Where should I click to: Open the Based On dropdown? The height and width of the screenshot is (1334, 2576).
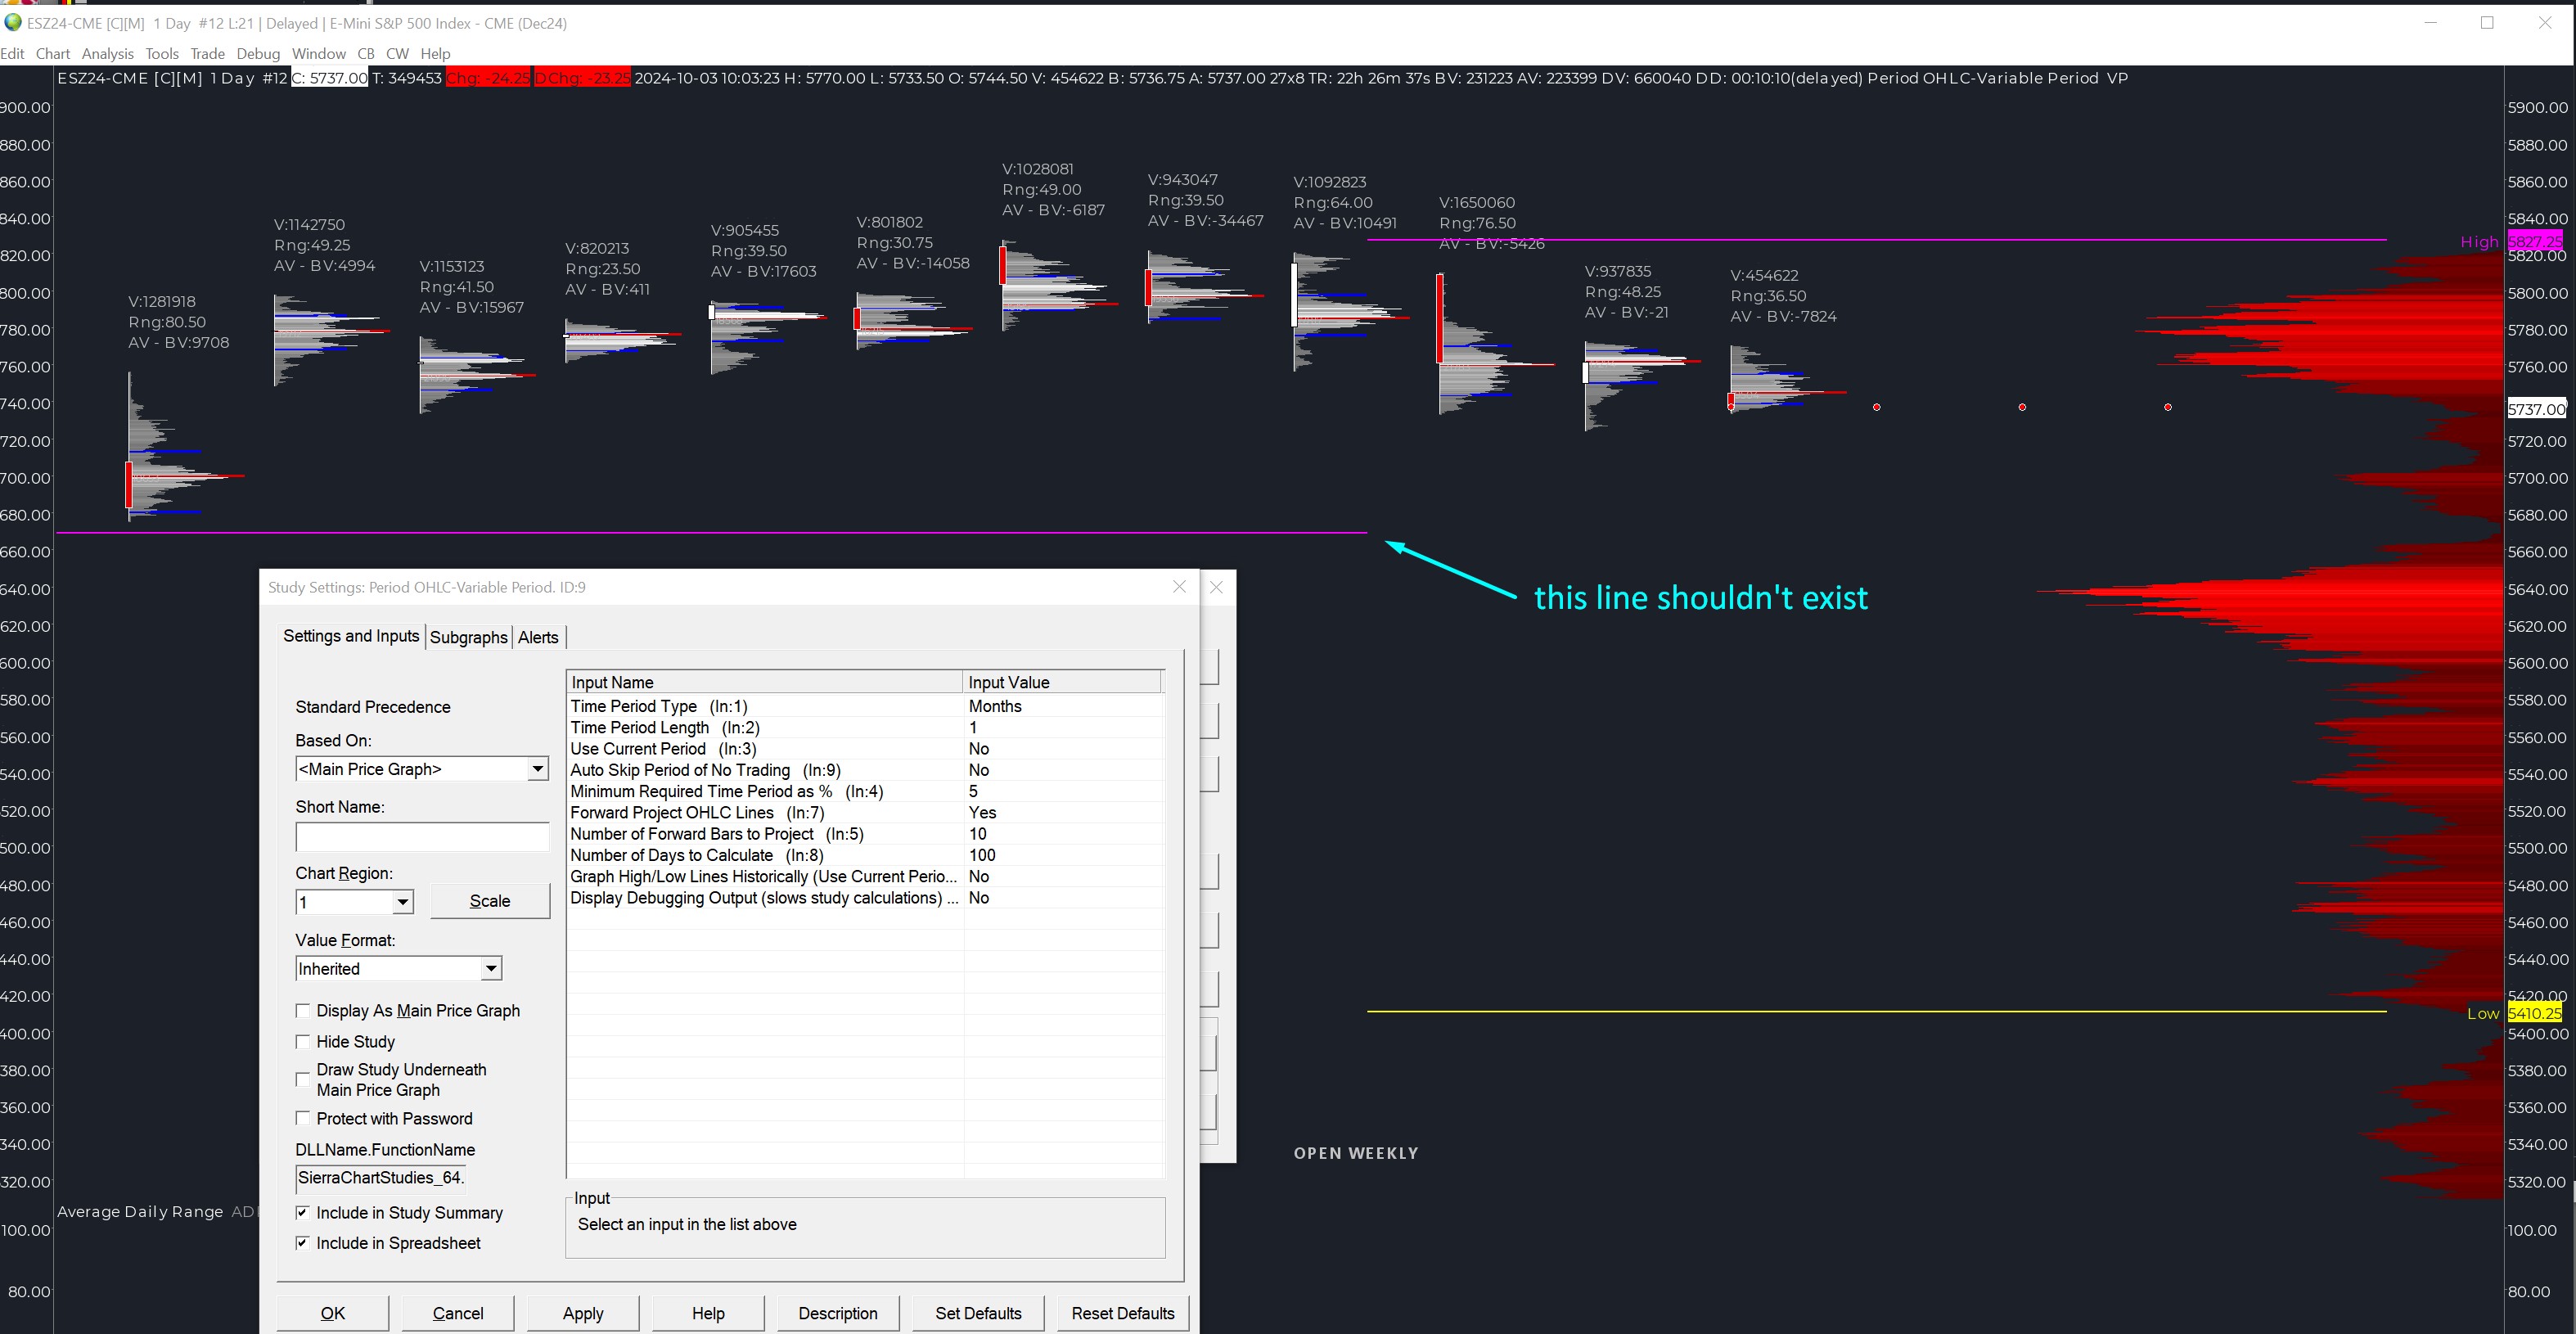[x=537, y=769]
